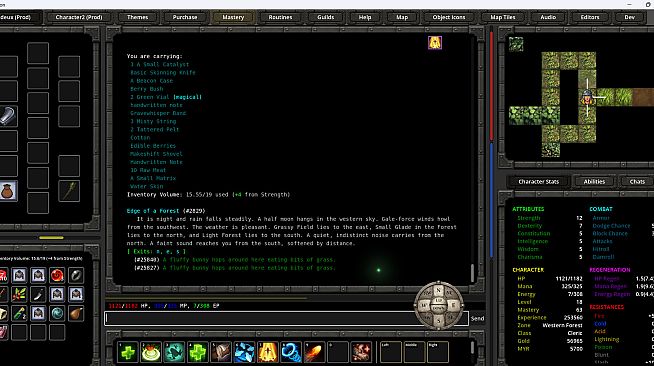The image size is (654, 366).
Task: Click the fluffy bunny line numbered #25840
Action: (235, 260)
